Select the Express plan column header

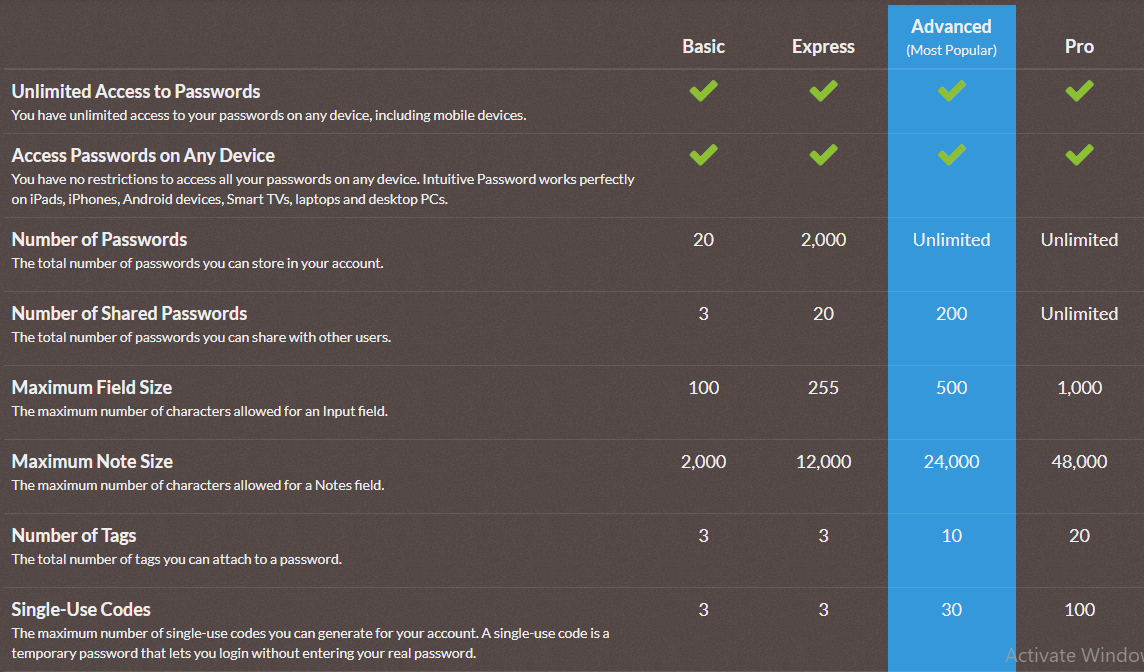[823, 47]
